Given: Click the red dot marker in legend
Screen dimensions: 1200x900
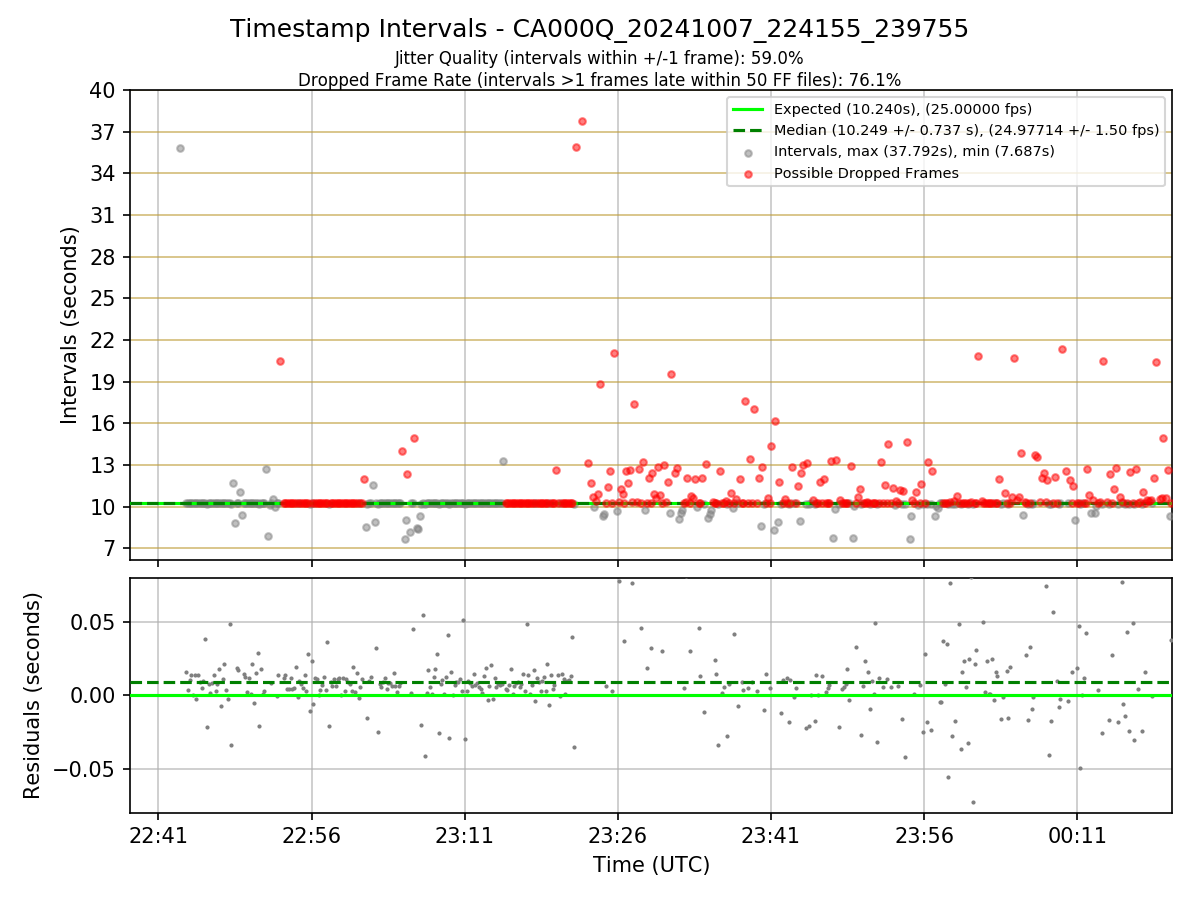Looking at the screenshot, I should tap(750, 173).
